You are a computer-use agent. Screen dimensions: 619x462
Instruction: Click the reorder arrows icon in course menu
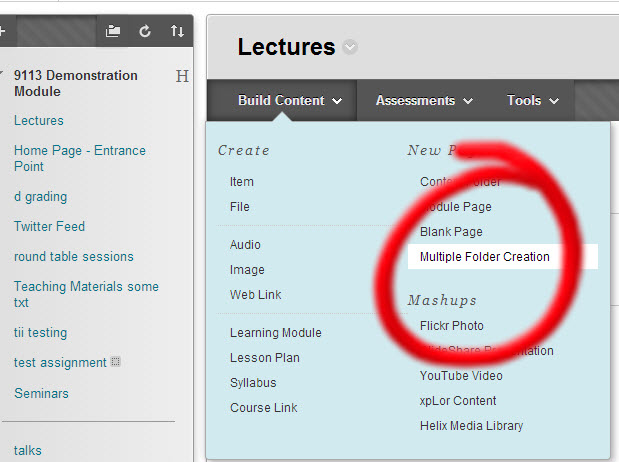pos(177,32)
